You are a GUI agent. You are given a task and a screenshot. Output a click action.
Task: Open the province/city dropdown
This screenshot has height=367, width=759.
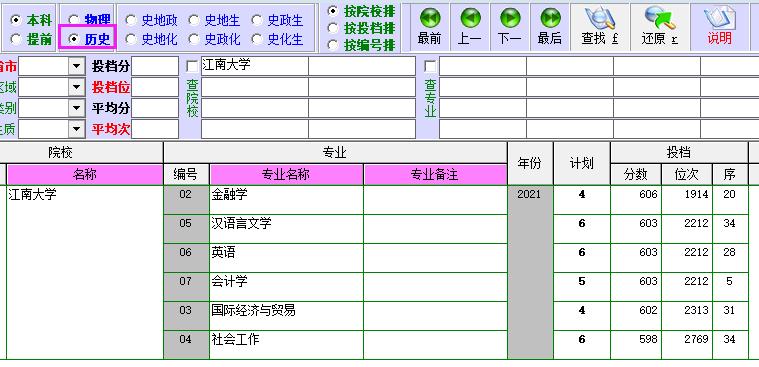tap(76, 66)
